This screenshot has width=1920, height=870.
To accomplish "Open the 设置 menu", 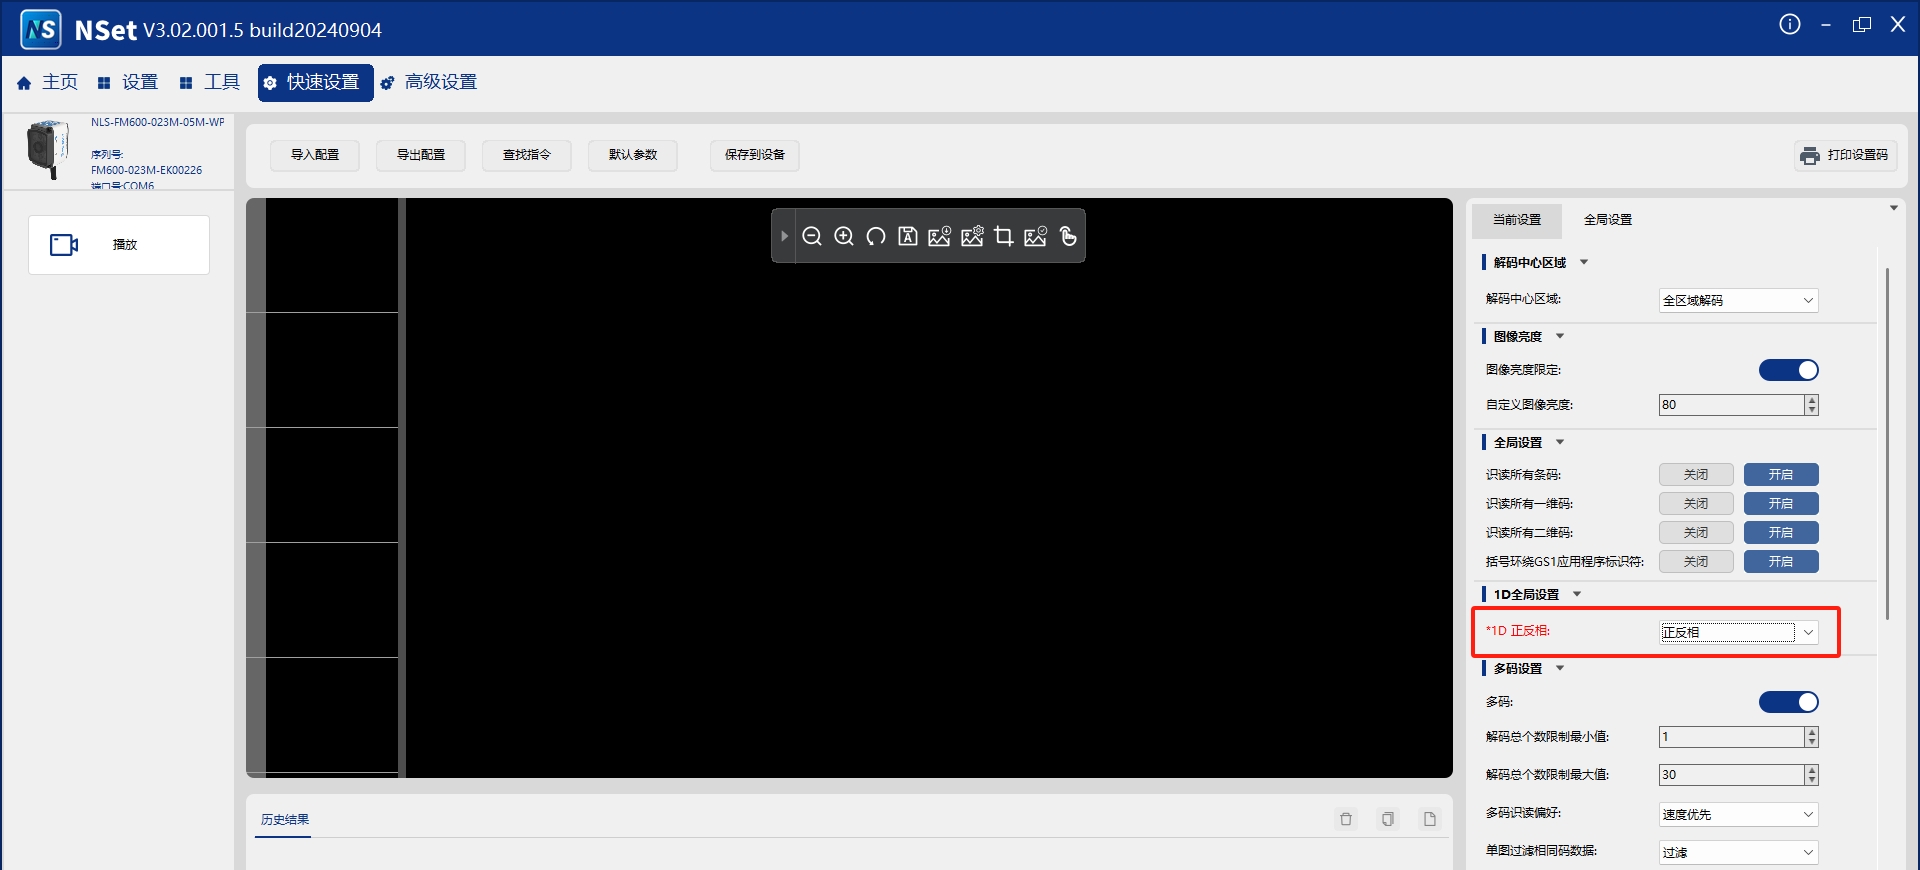I will (128, 82).
